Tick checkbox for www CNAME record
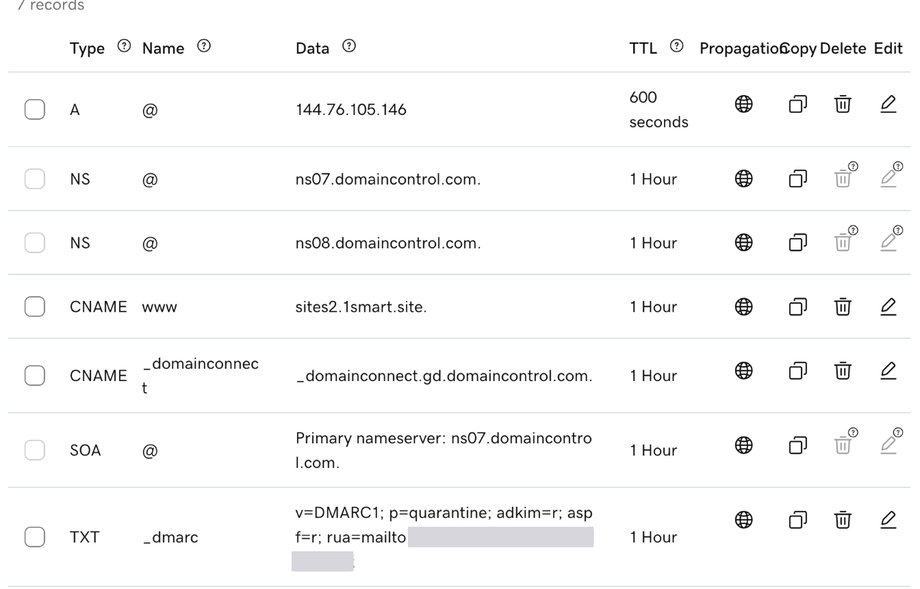This screenshot has height=589, width=920. pos(35,306)
